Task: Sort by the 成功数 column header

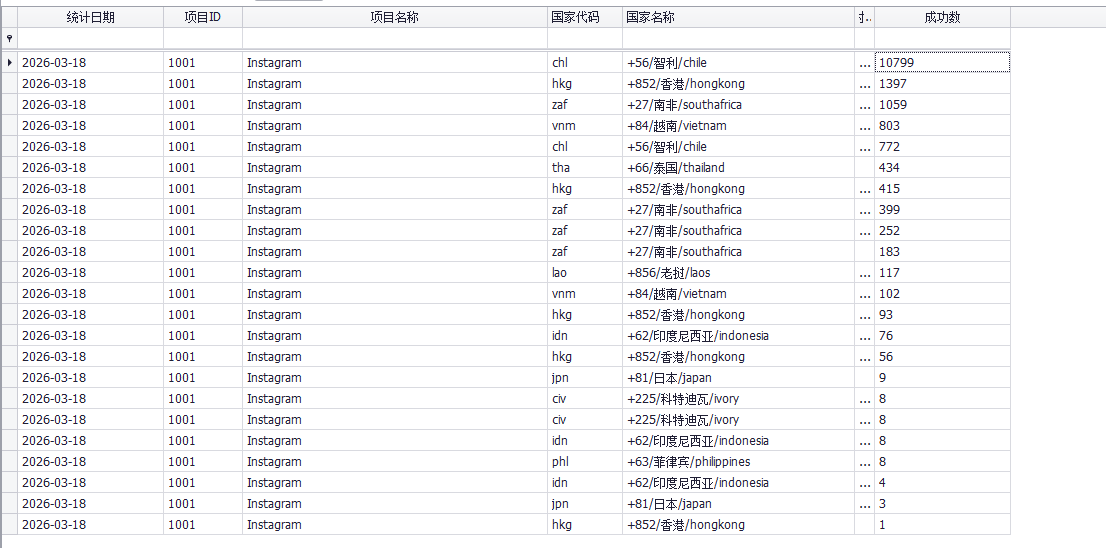Action: [x=942, y=18]
